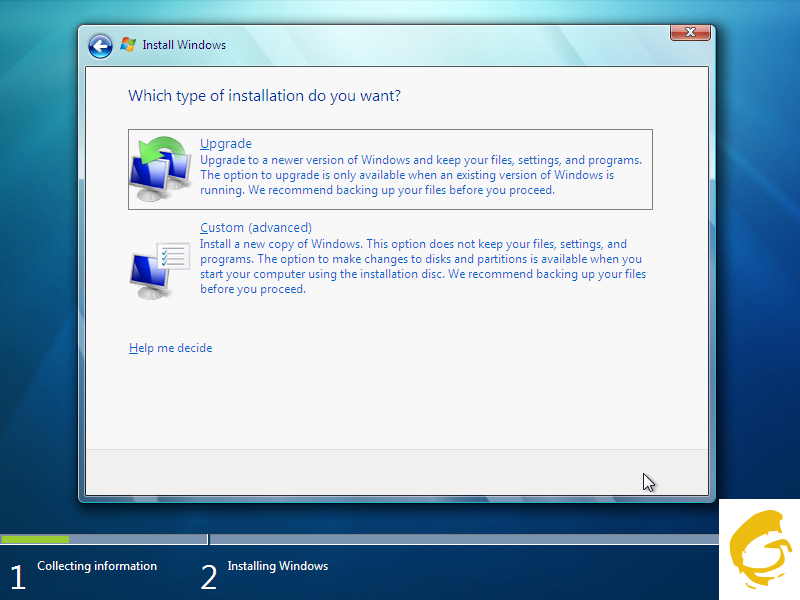Click the large step number 2
800x600 pixels.
pos(208,577)
